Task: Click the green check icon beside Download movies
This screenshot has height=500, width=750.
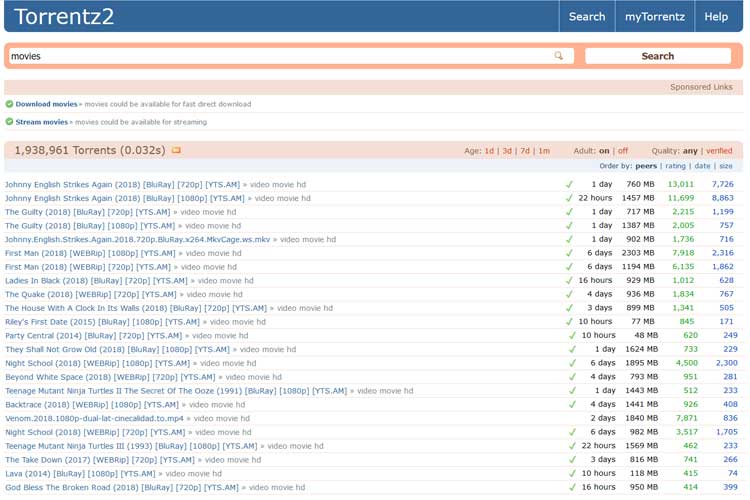Action: (x=9, y=104)
